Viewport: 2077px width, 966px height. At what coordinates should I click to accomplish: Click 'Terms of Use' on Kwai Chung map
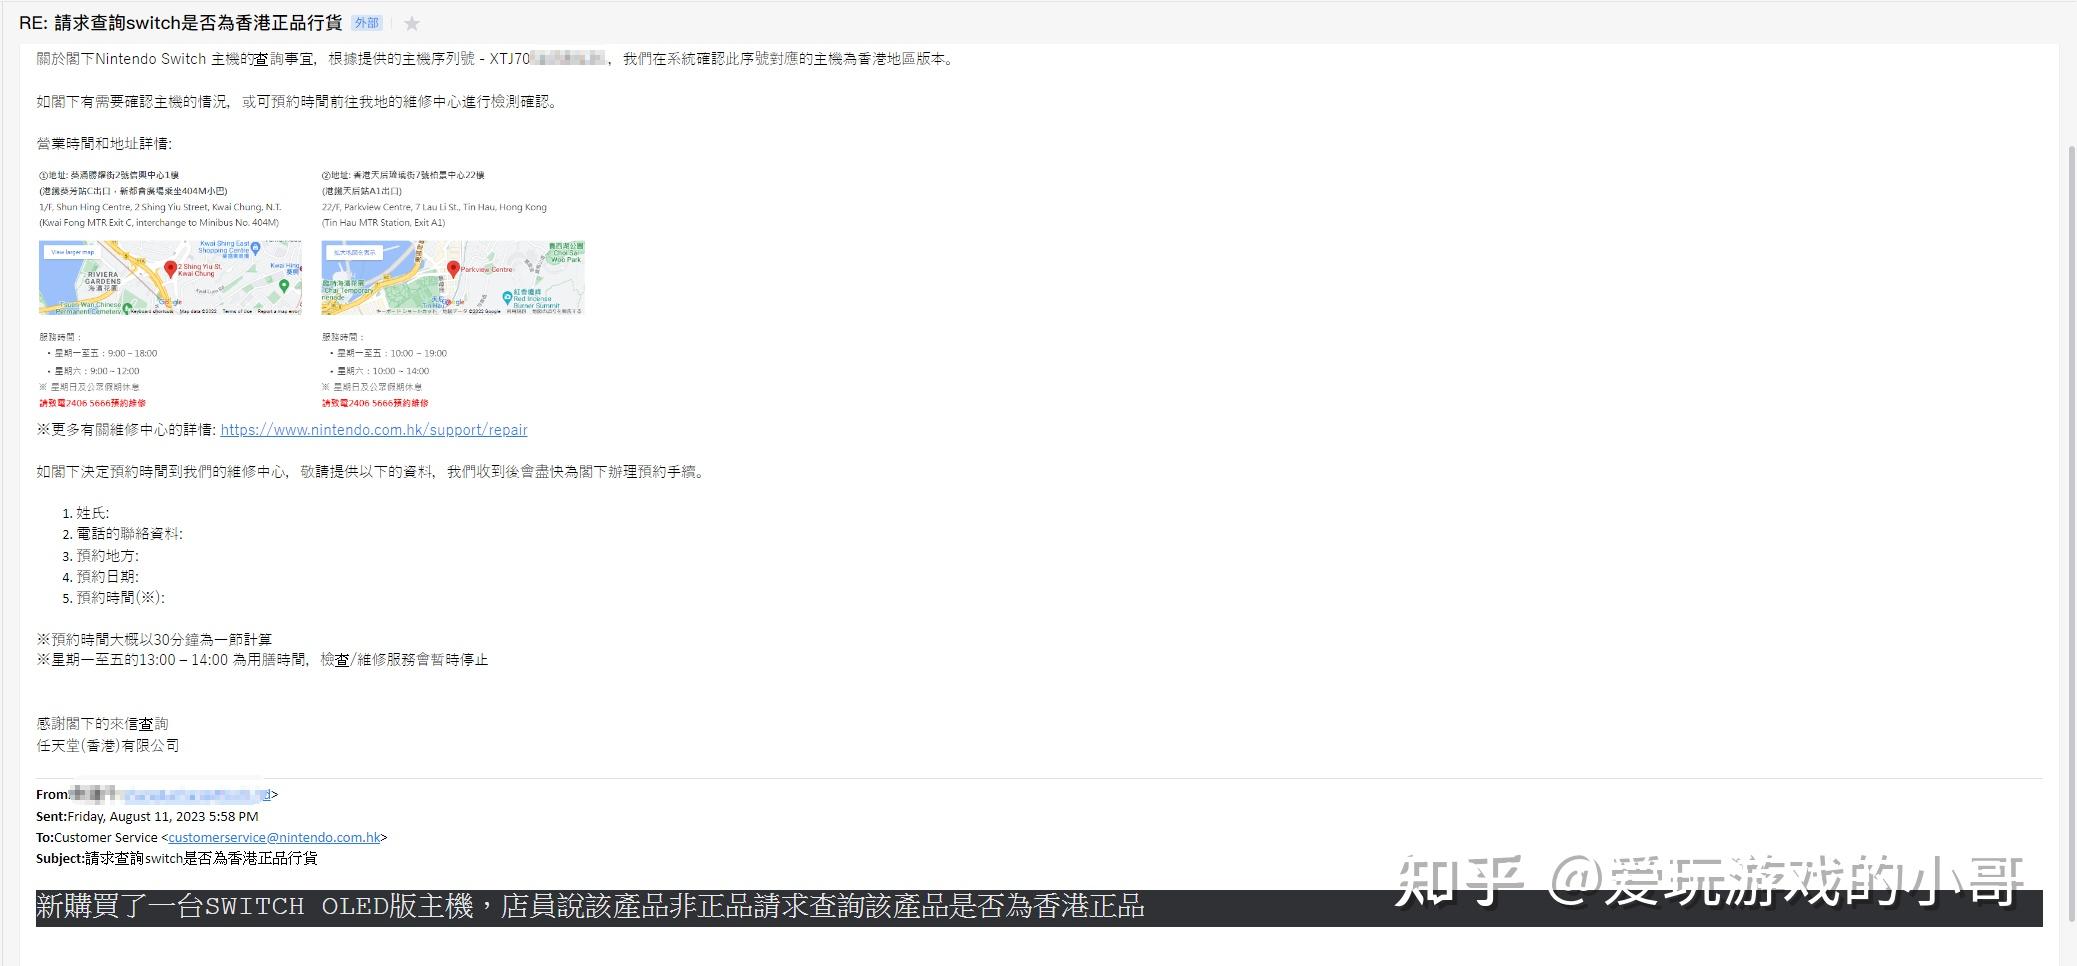pyautogui.click(x=237, y=311)
